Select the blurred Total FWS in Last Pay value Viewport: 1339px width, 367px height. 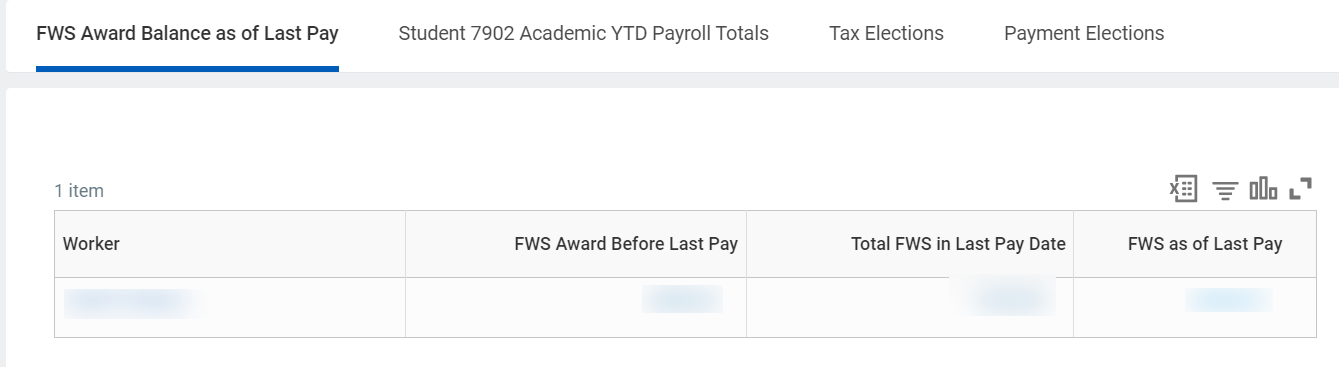pos(1003,296)
